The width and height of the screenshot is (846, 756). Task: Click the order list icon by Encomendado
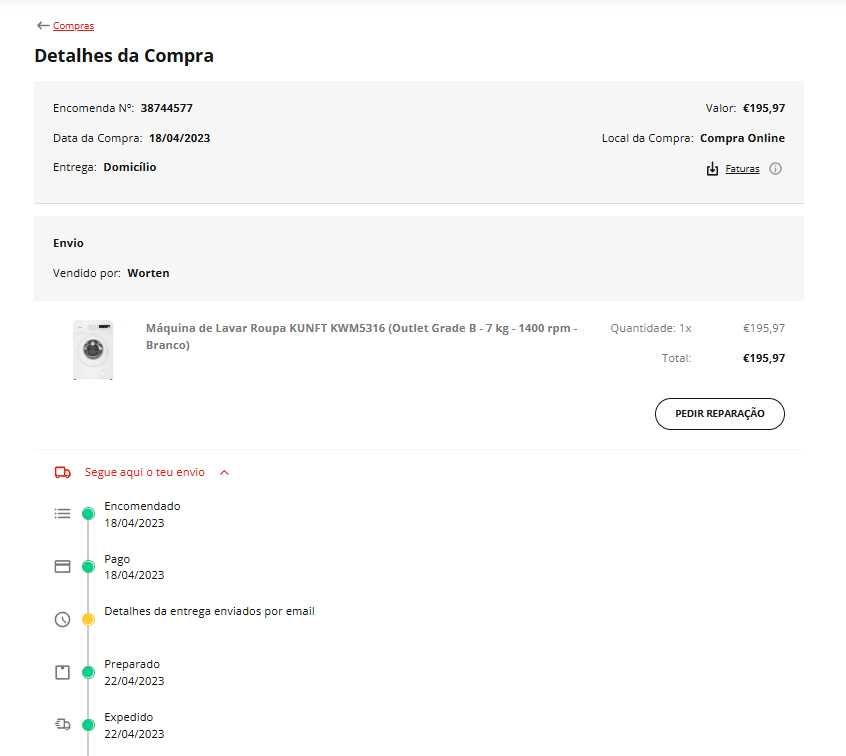click(62, 513)
